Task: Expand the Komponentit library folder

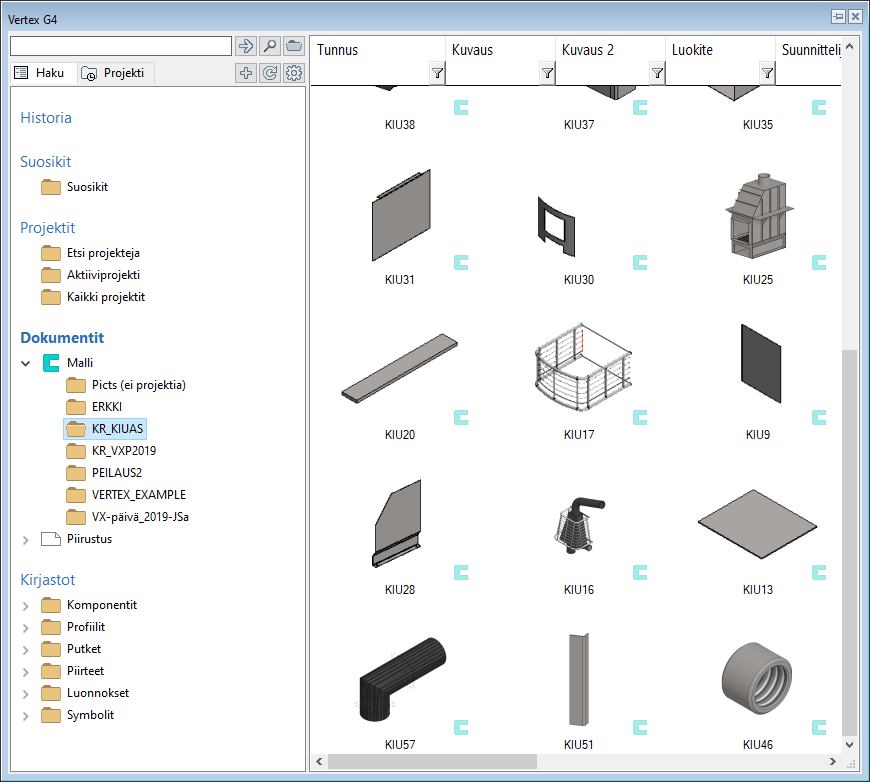Action: (x=26, y=605)
